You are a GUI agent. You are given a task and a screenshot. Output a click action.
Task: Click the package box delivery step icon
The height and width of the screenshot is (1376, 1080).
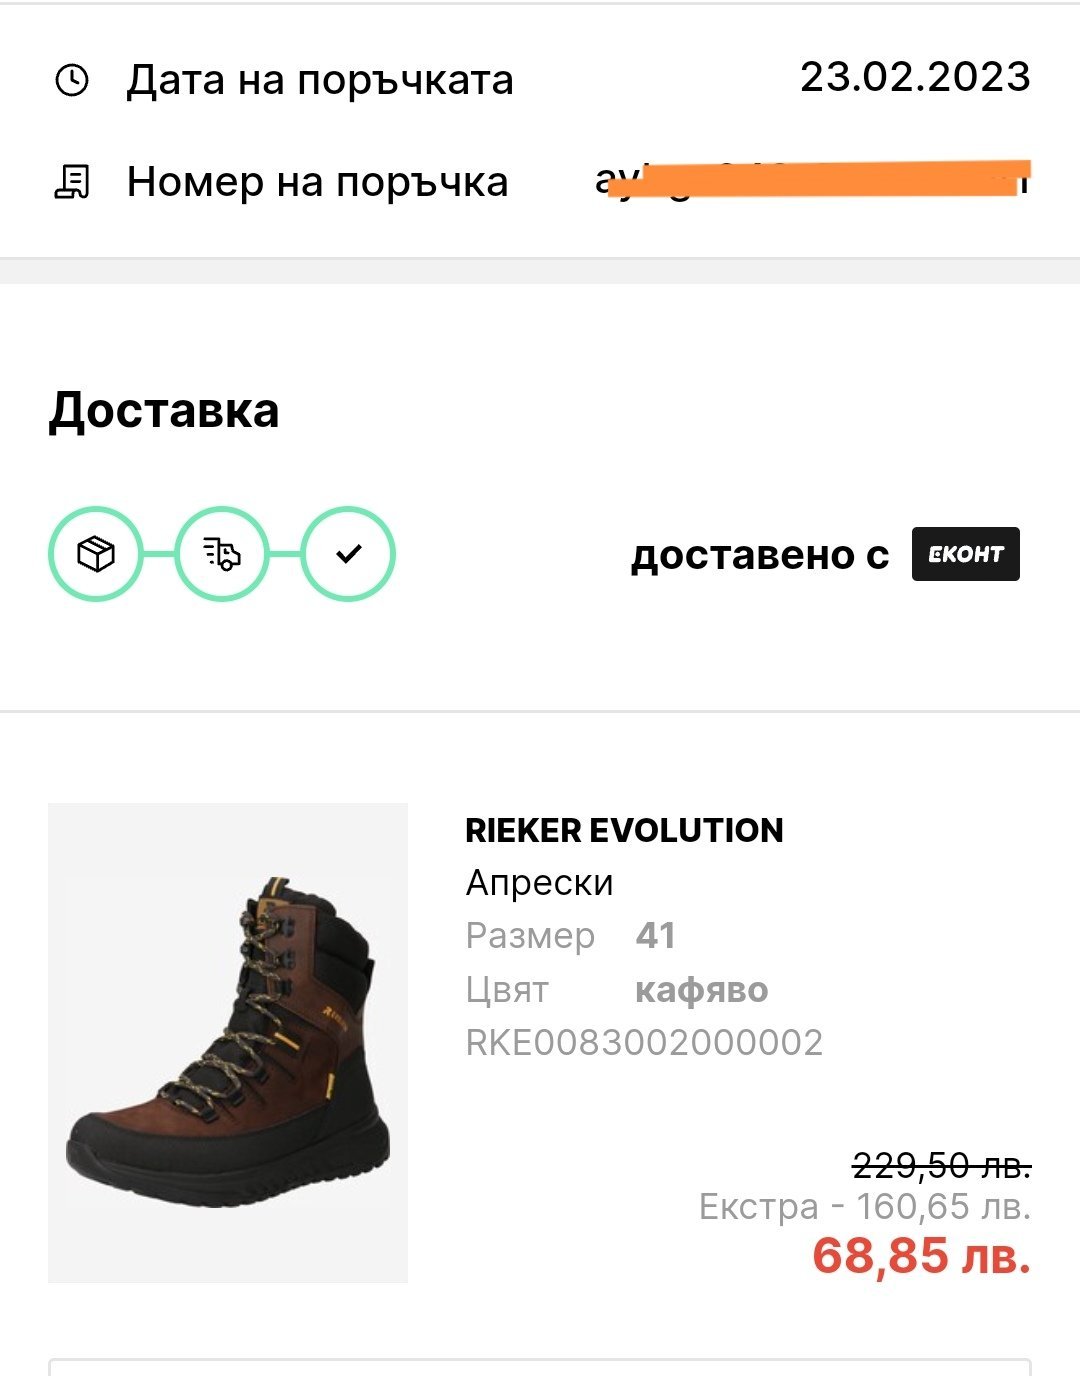click(96, 554)
